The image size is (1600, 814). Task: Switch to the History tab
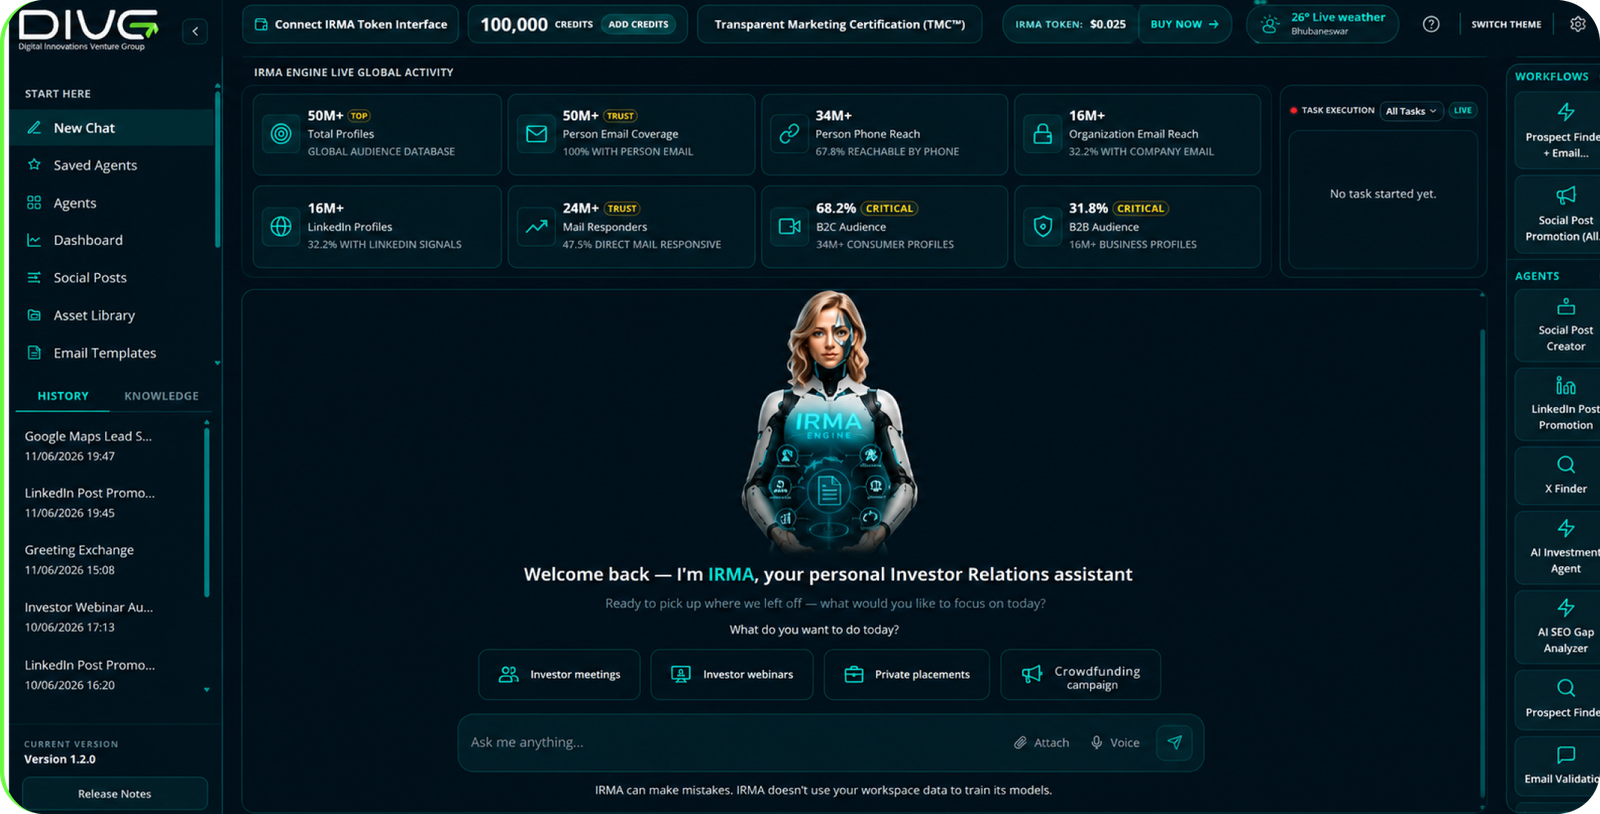[x=63, y=396]
